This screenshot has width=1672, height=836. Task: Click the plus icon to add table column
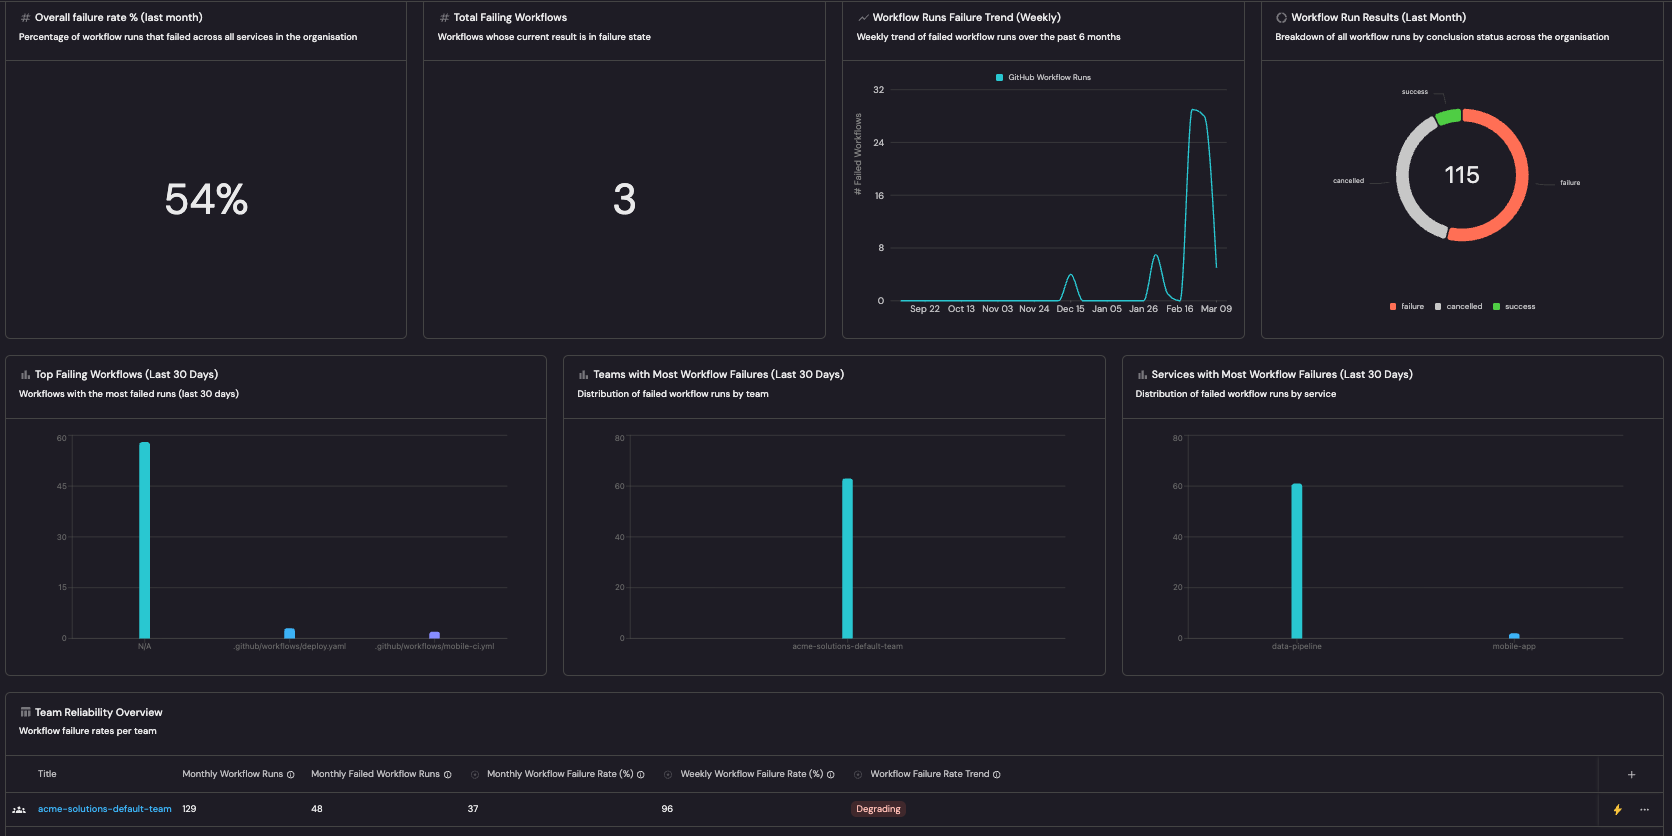1631,775
